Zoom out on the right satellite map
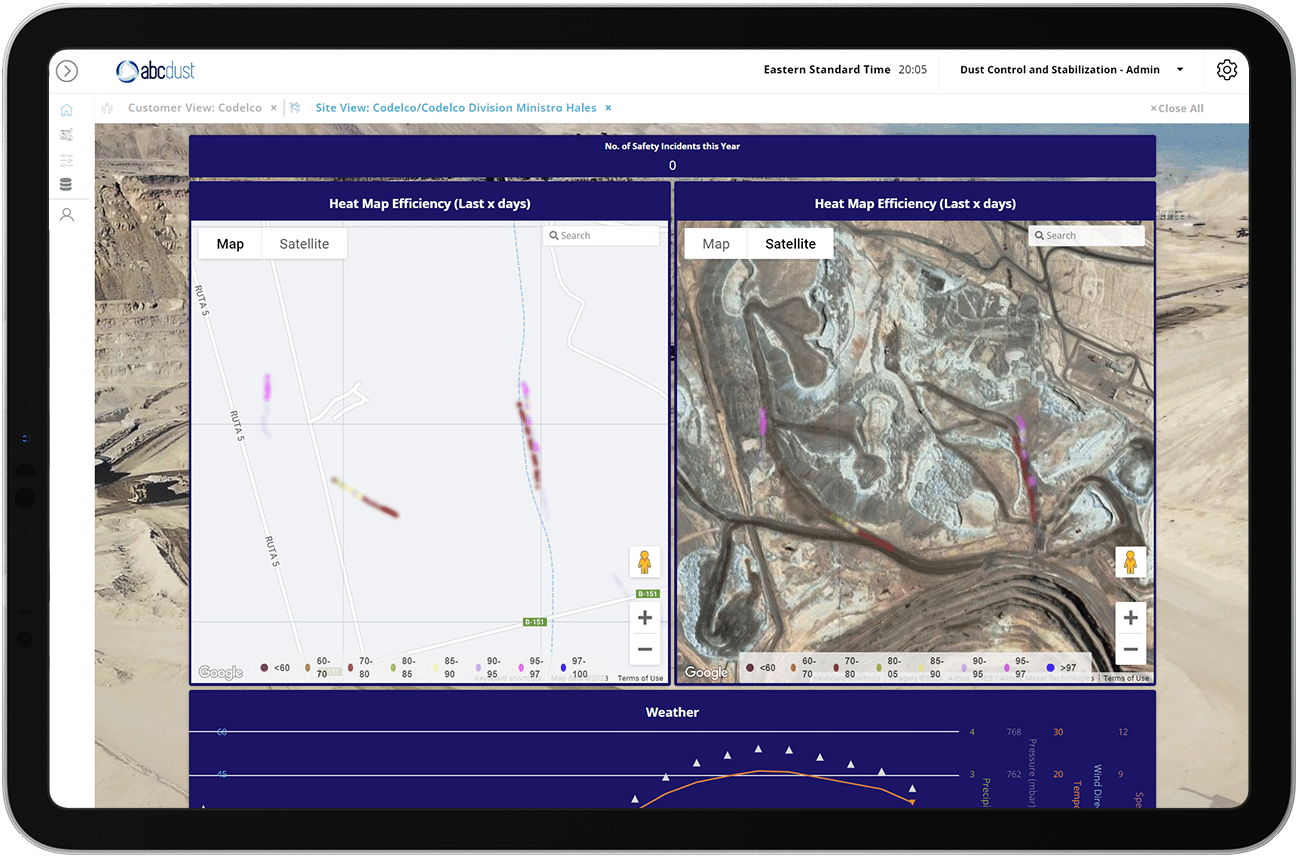This screenshot has width=1300, height=857. click(1131, 649)
